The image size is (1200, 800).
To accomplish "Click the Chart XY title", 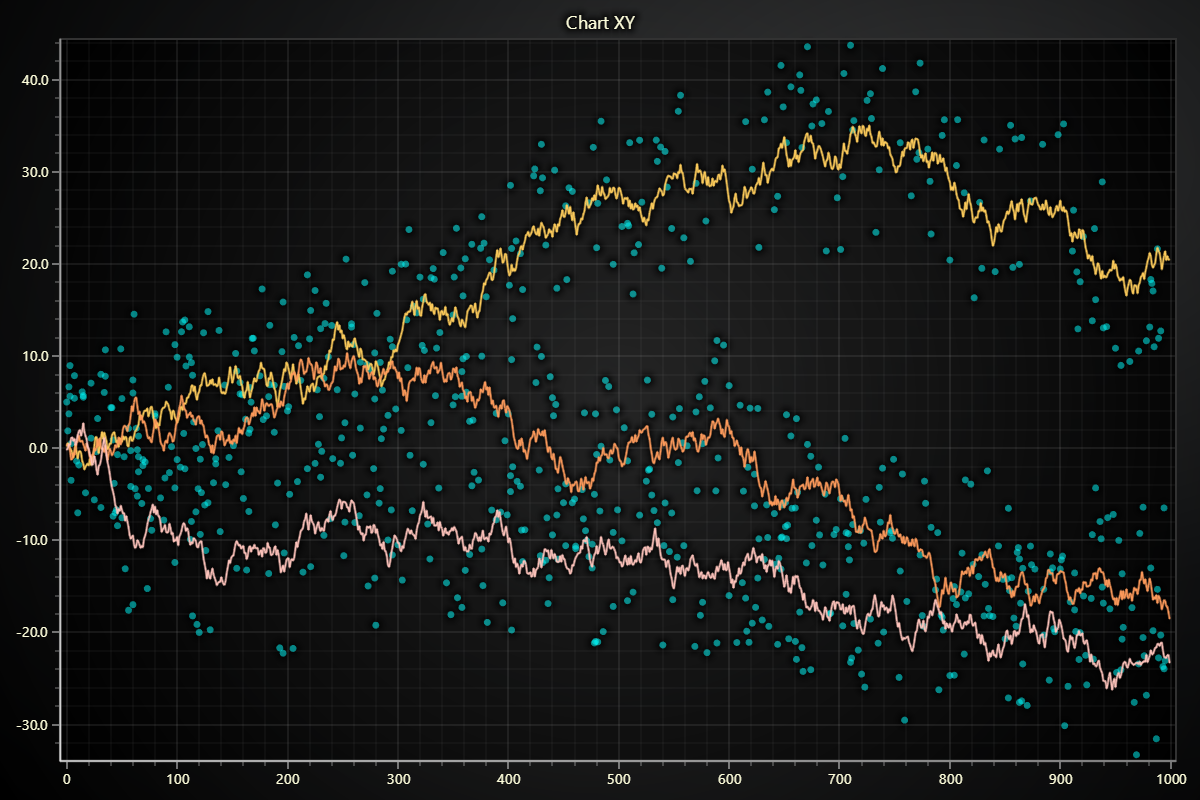I will click(601, 20).
